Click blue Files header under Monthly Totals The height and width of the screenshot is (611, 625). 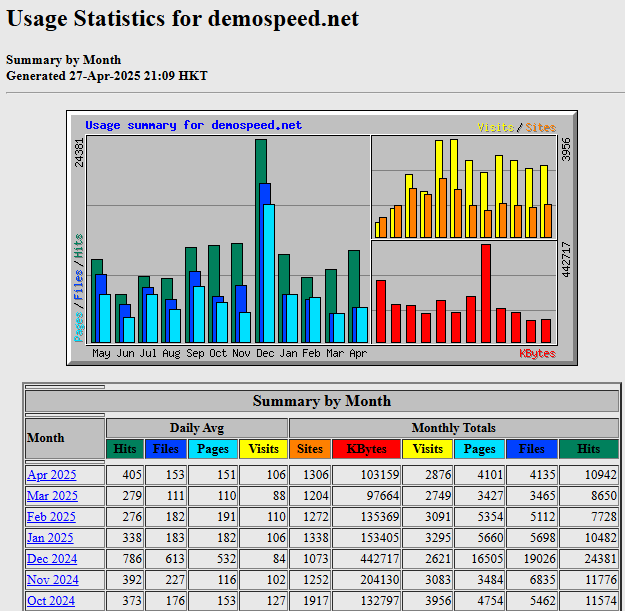[x=532, y=450]
